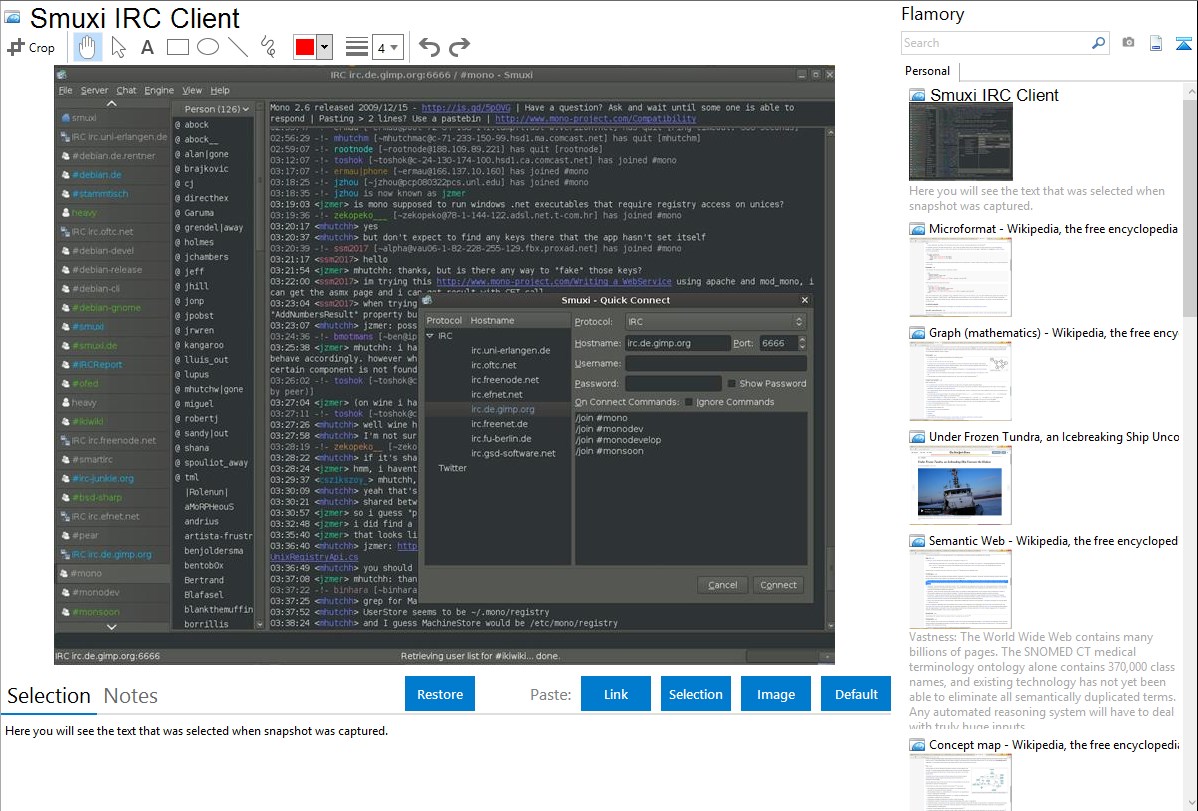Screen dimensions: 1198x811
Task: Pick the ellipse shape tool
Action: click(208, 47)
